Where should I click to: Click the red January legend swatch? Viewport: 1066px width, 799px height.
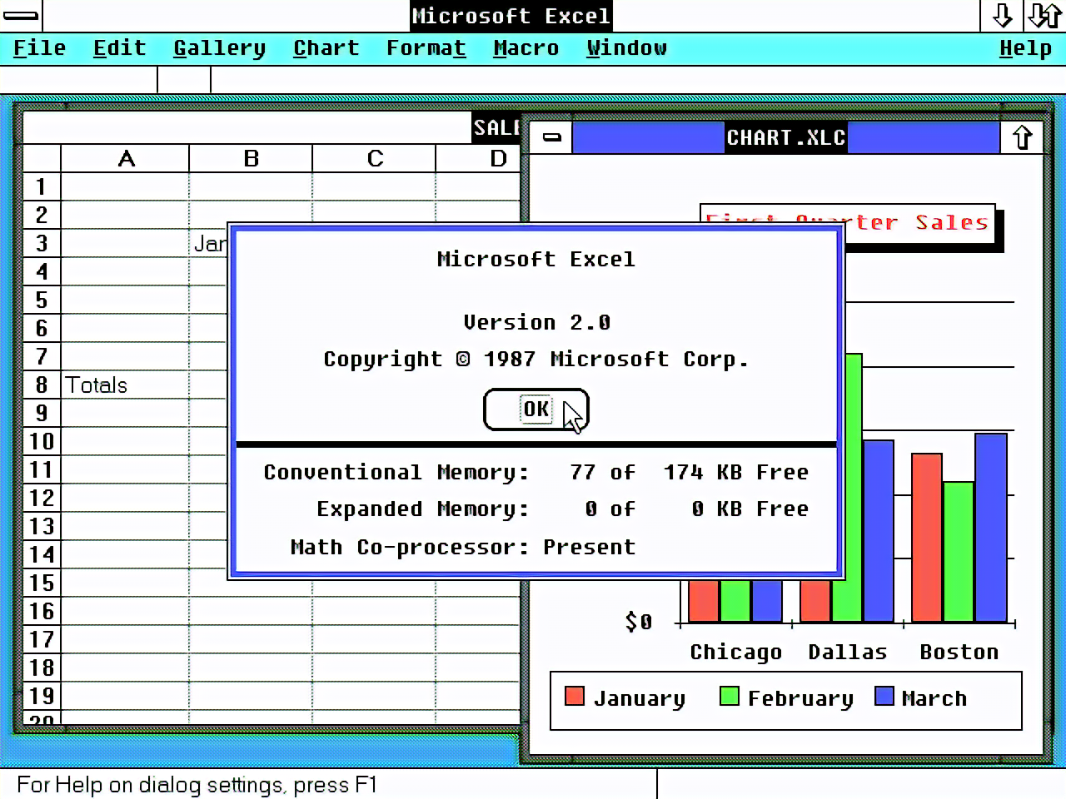point(575,697)
